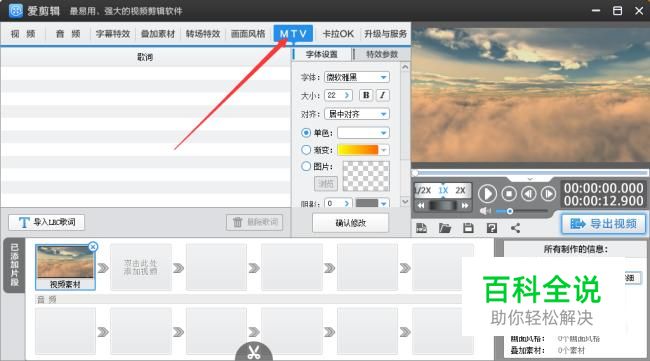Step back one frame
Viewport: 650px width, 361px height.
point(529,194)
